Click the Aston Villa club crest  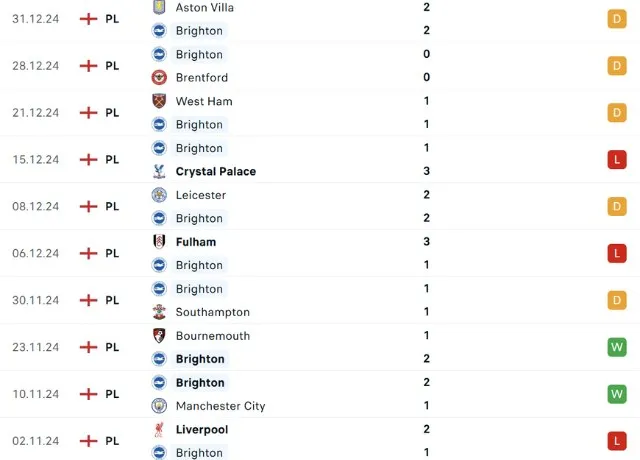(x=159, y=7)
